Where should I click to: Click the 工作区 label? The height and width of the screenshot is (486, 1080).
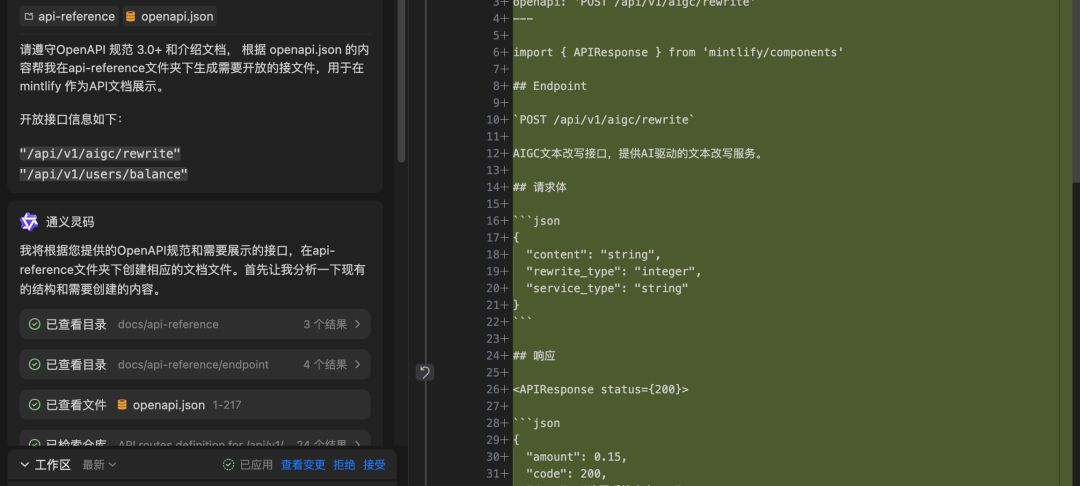[x=53, y=465]
